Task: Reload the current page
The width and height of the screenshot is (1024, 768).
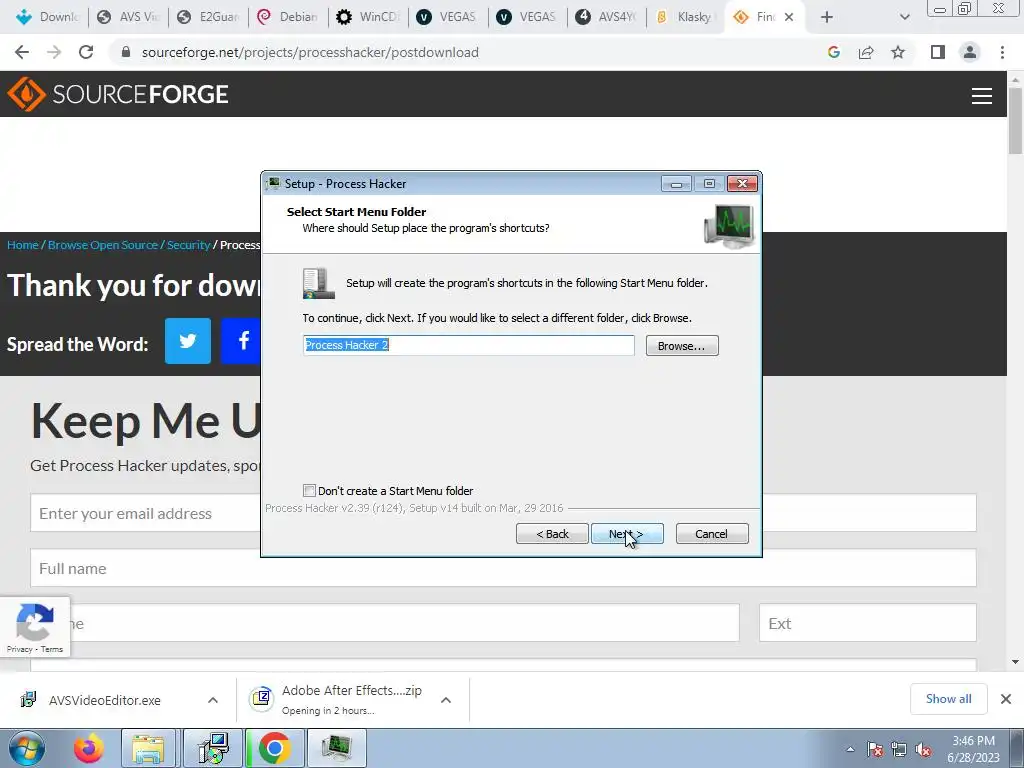Action: (86, 52)
